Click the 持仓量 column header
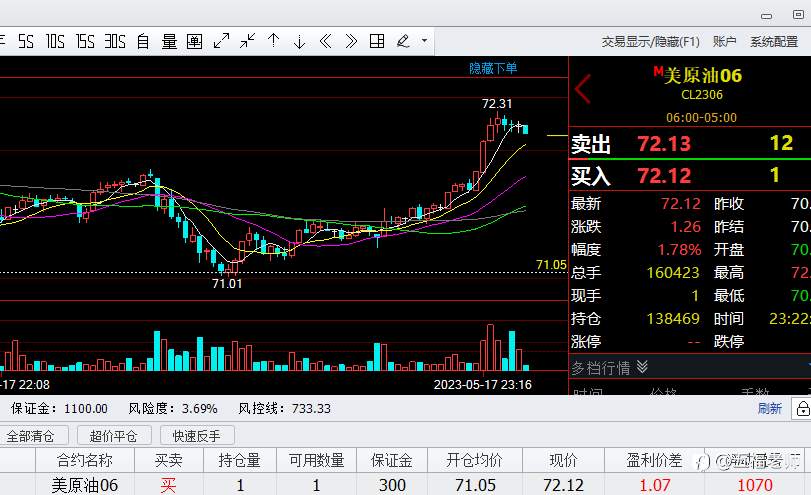This screenshot has height=495, width=811. click(x=239, y=460)
